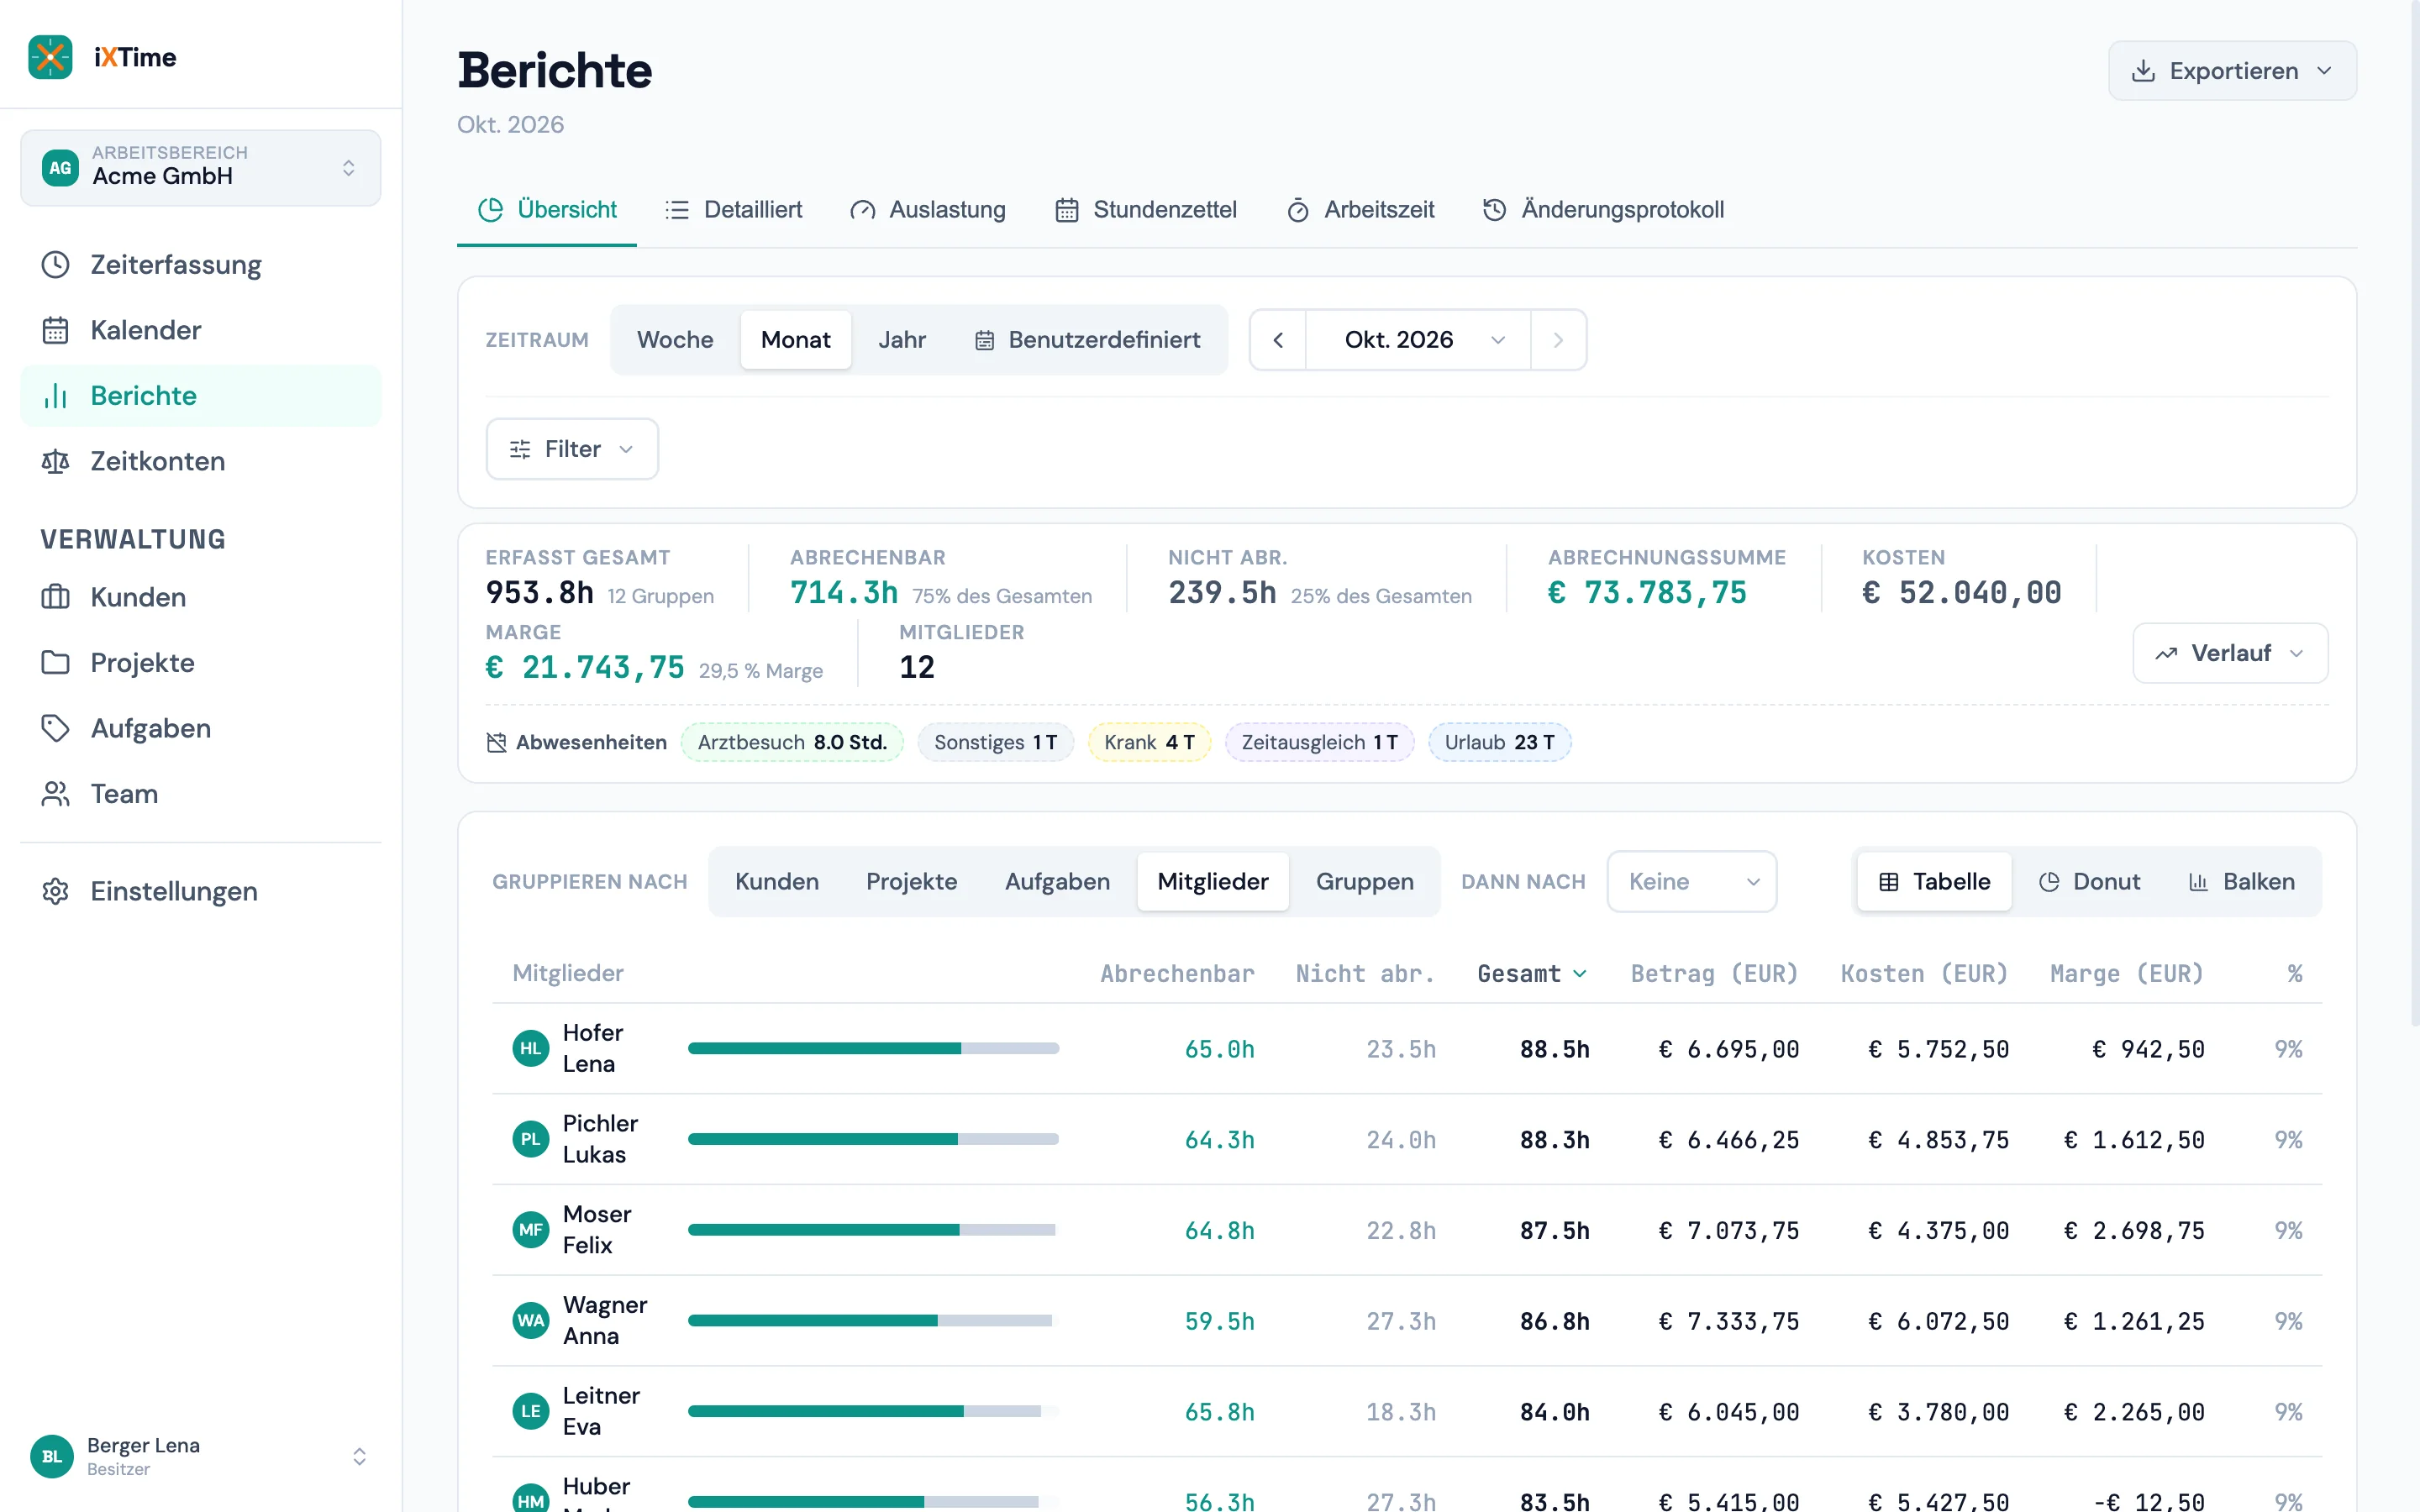Click the LE avatar of Leitner Eva
Image resolution: width=2420 pixels, height=1512 pixels.
(x=531, y=1411)
